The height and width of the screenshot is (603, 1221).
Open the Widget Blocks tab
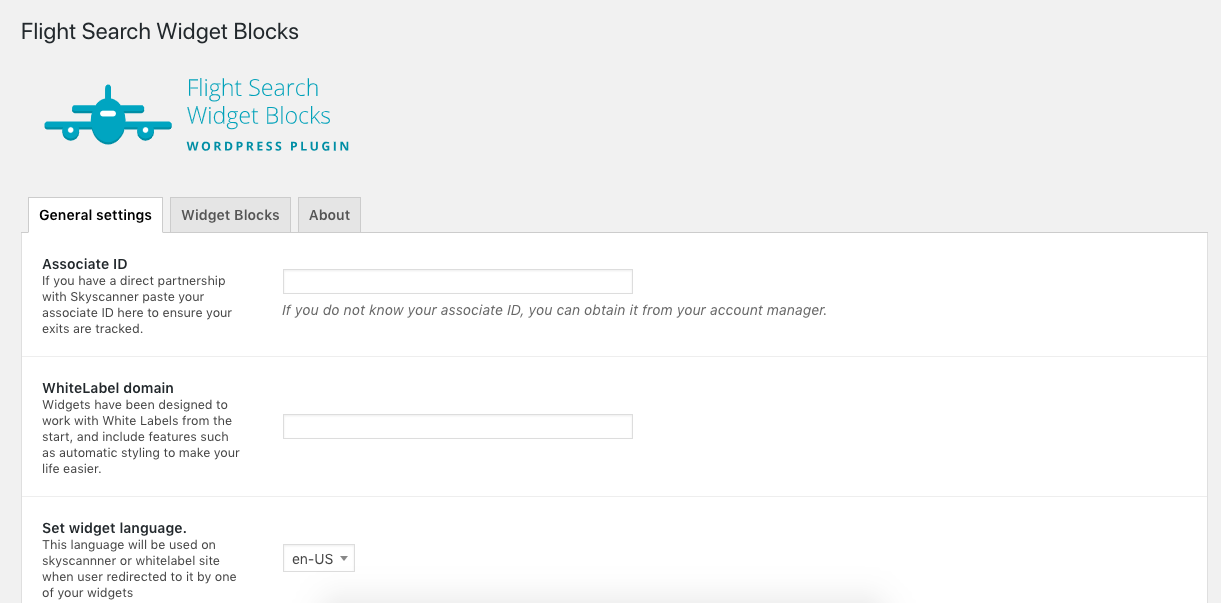(230, 215)
